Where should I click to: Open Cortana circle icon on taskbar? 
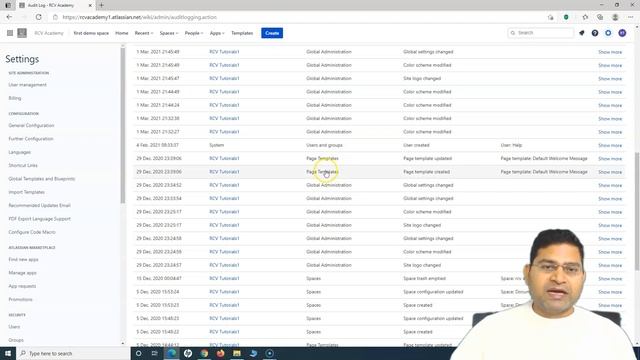138,353
